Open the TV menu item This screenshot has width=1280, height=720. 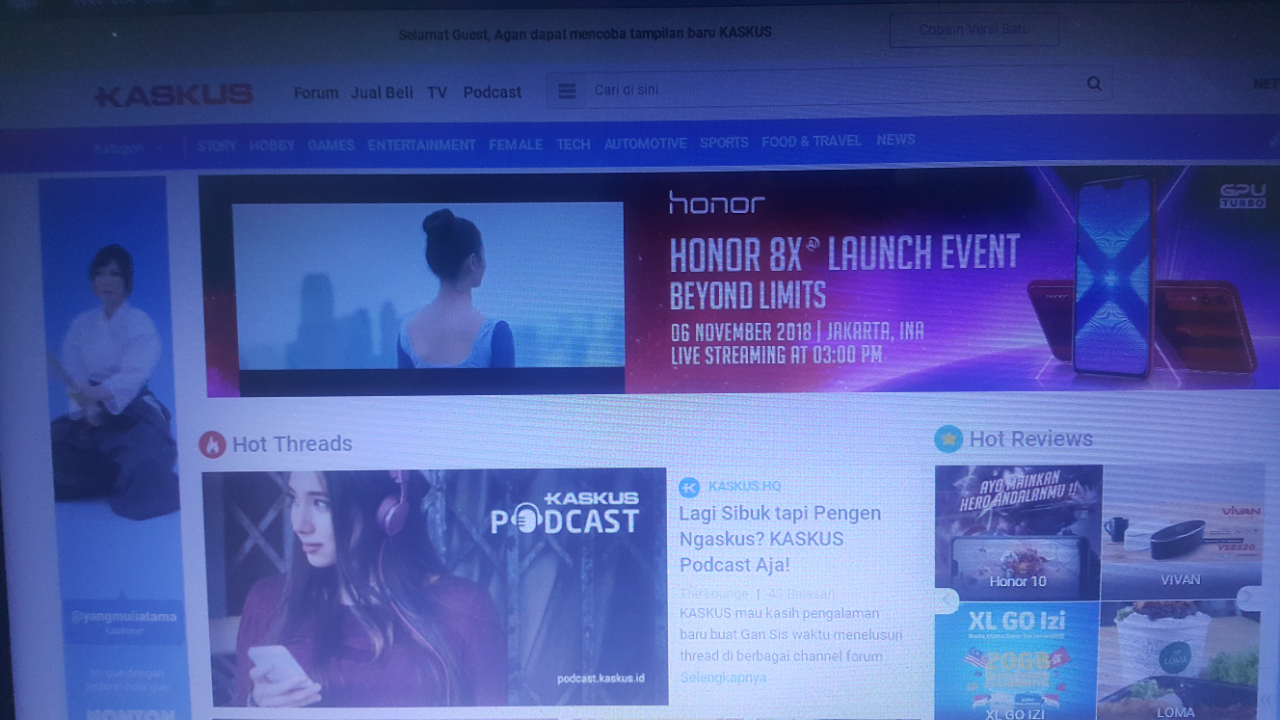coord(437,92)
